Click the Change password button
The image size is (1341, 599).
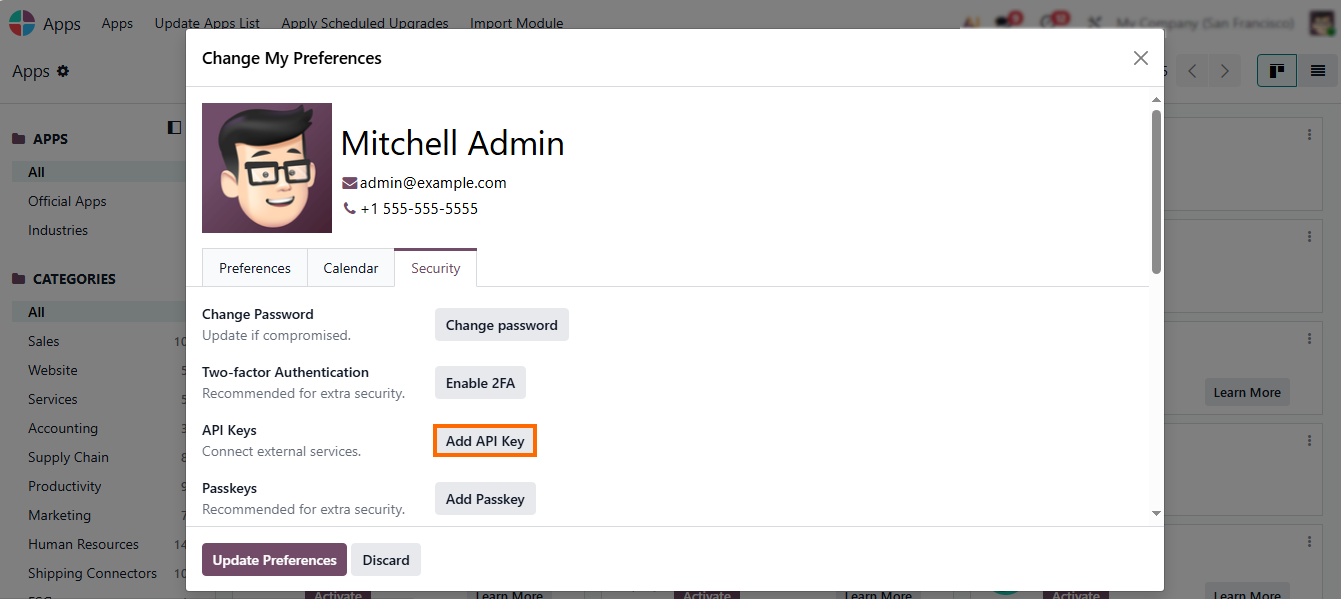(x=501, y=325)
